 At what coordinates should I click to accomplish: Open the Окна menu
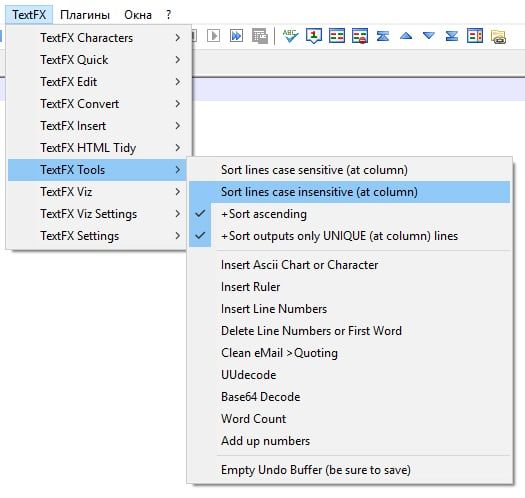[x=138, y=15]
